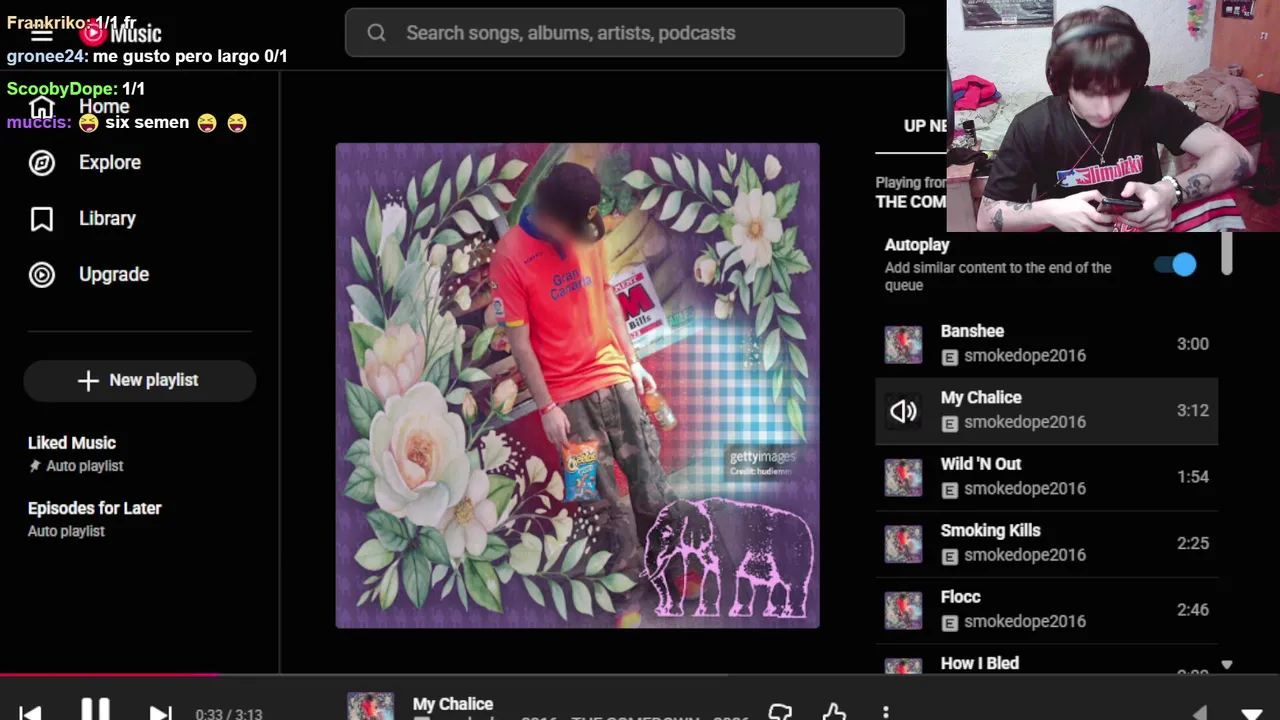Click the explicit badge on Smoking Kills

click(x=949, y=556)
